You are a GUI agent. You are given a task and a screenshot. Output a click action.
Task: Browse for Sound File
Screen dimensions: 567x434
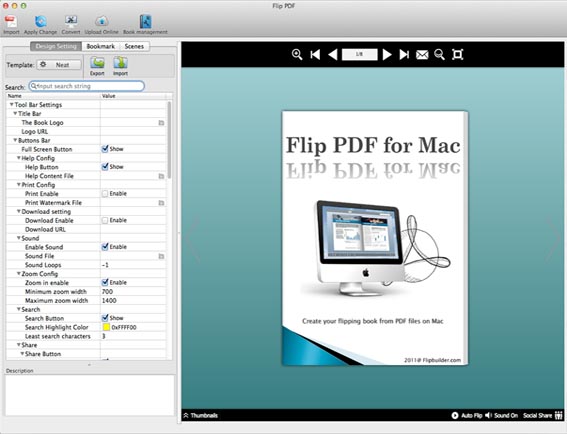[161, 256]
